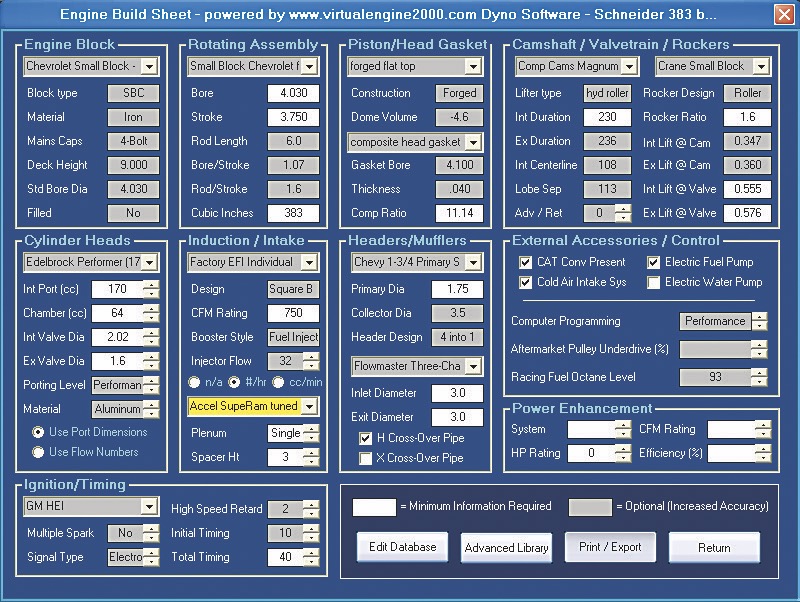Enable X Cross-Over Pipe checkbox
The image size is (800, 602).
pyautogui.click(x=365, y=458)
